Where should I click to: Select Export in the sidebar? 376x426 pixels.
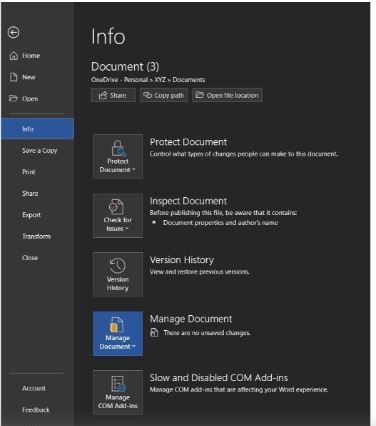coord(31,215)
